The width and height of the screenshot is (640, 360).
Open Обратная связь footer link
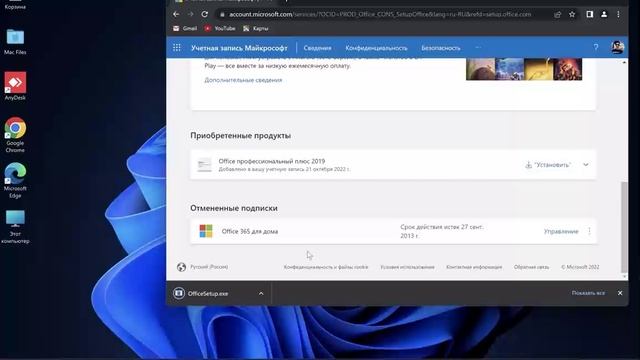[x=531, y=267]
